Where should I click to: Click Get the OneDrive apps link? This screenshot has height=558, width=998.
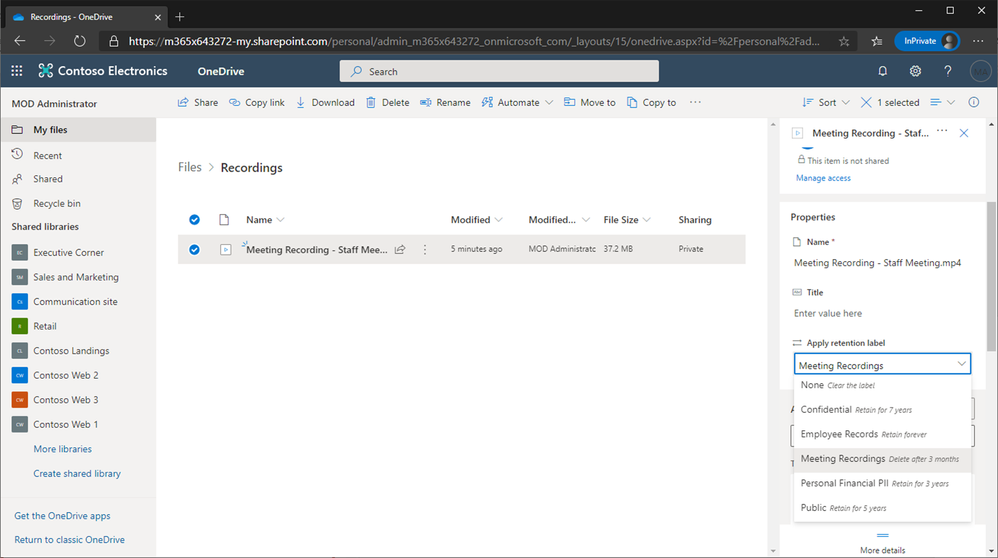coord(62,515)
